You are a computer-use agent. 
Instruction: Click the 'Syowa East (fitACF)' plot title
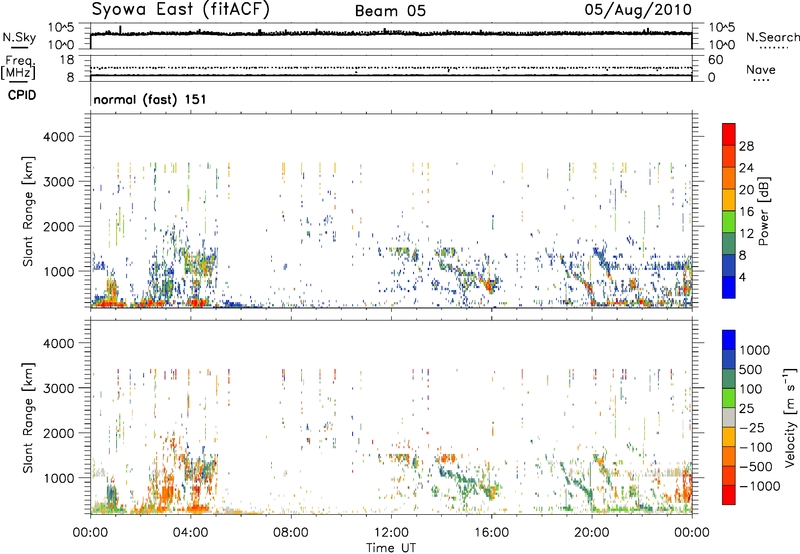coord(181,10)
